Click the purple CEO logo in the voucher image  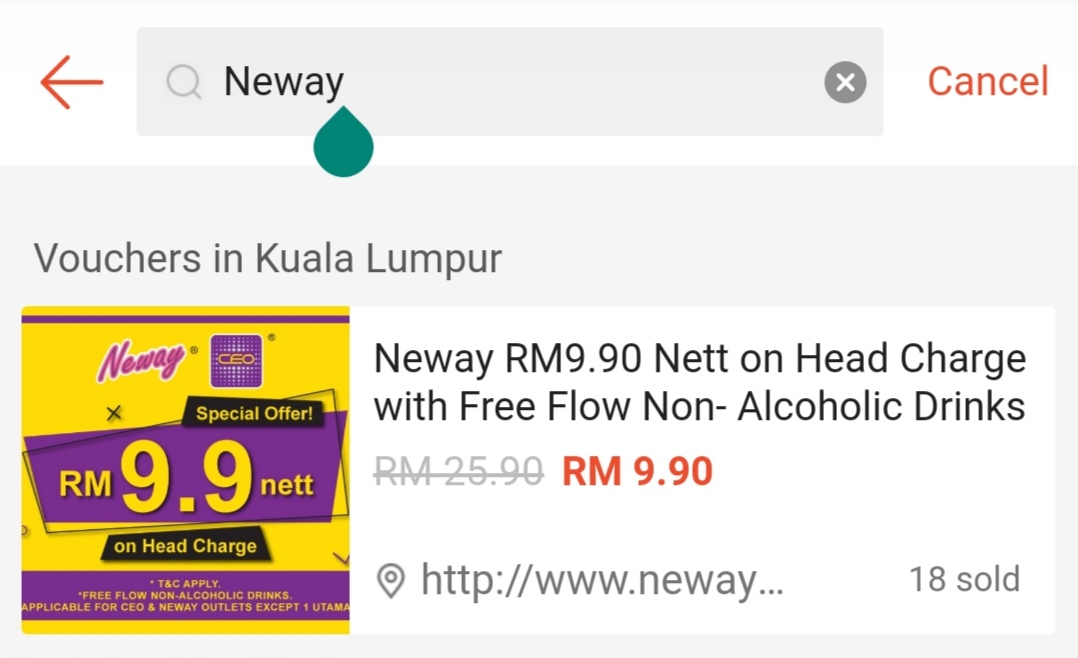(236, 360)
